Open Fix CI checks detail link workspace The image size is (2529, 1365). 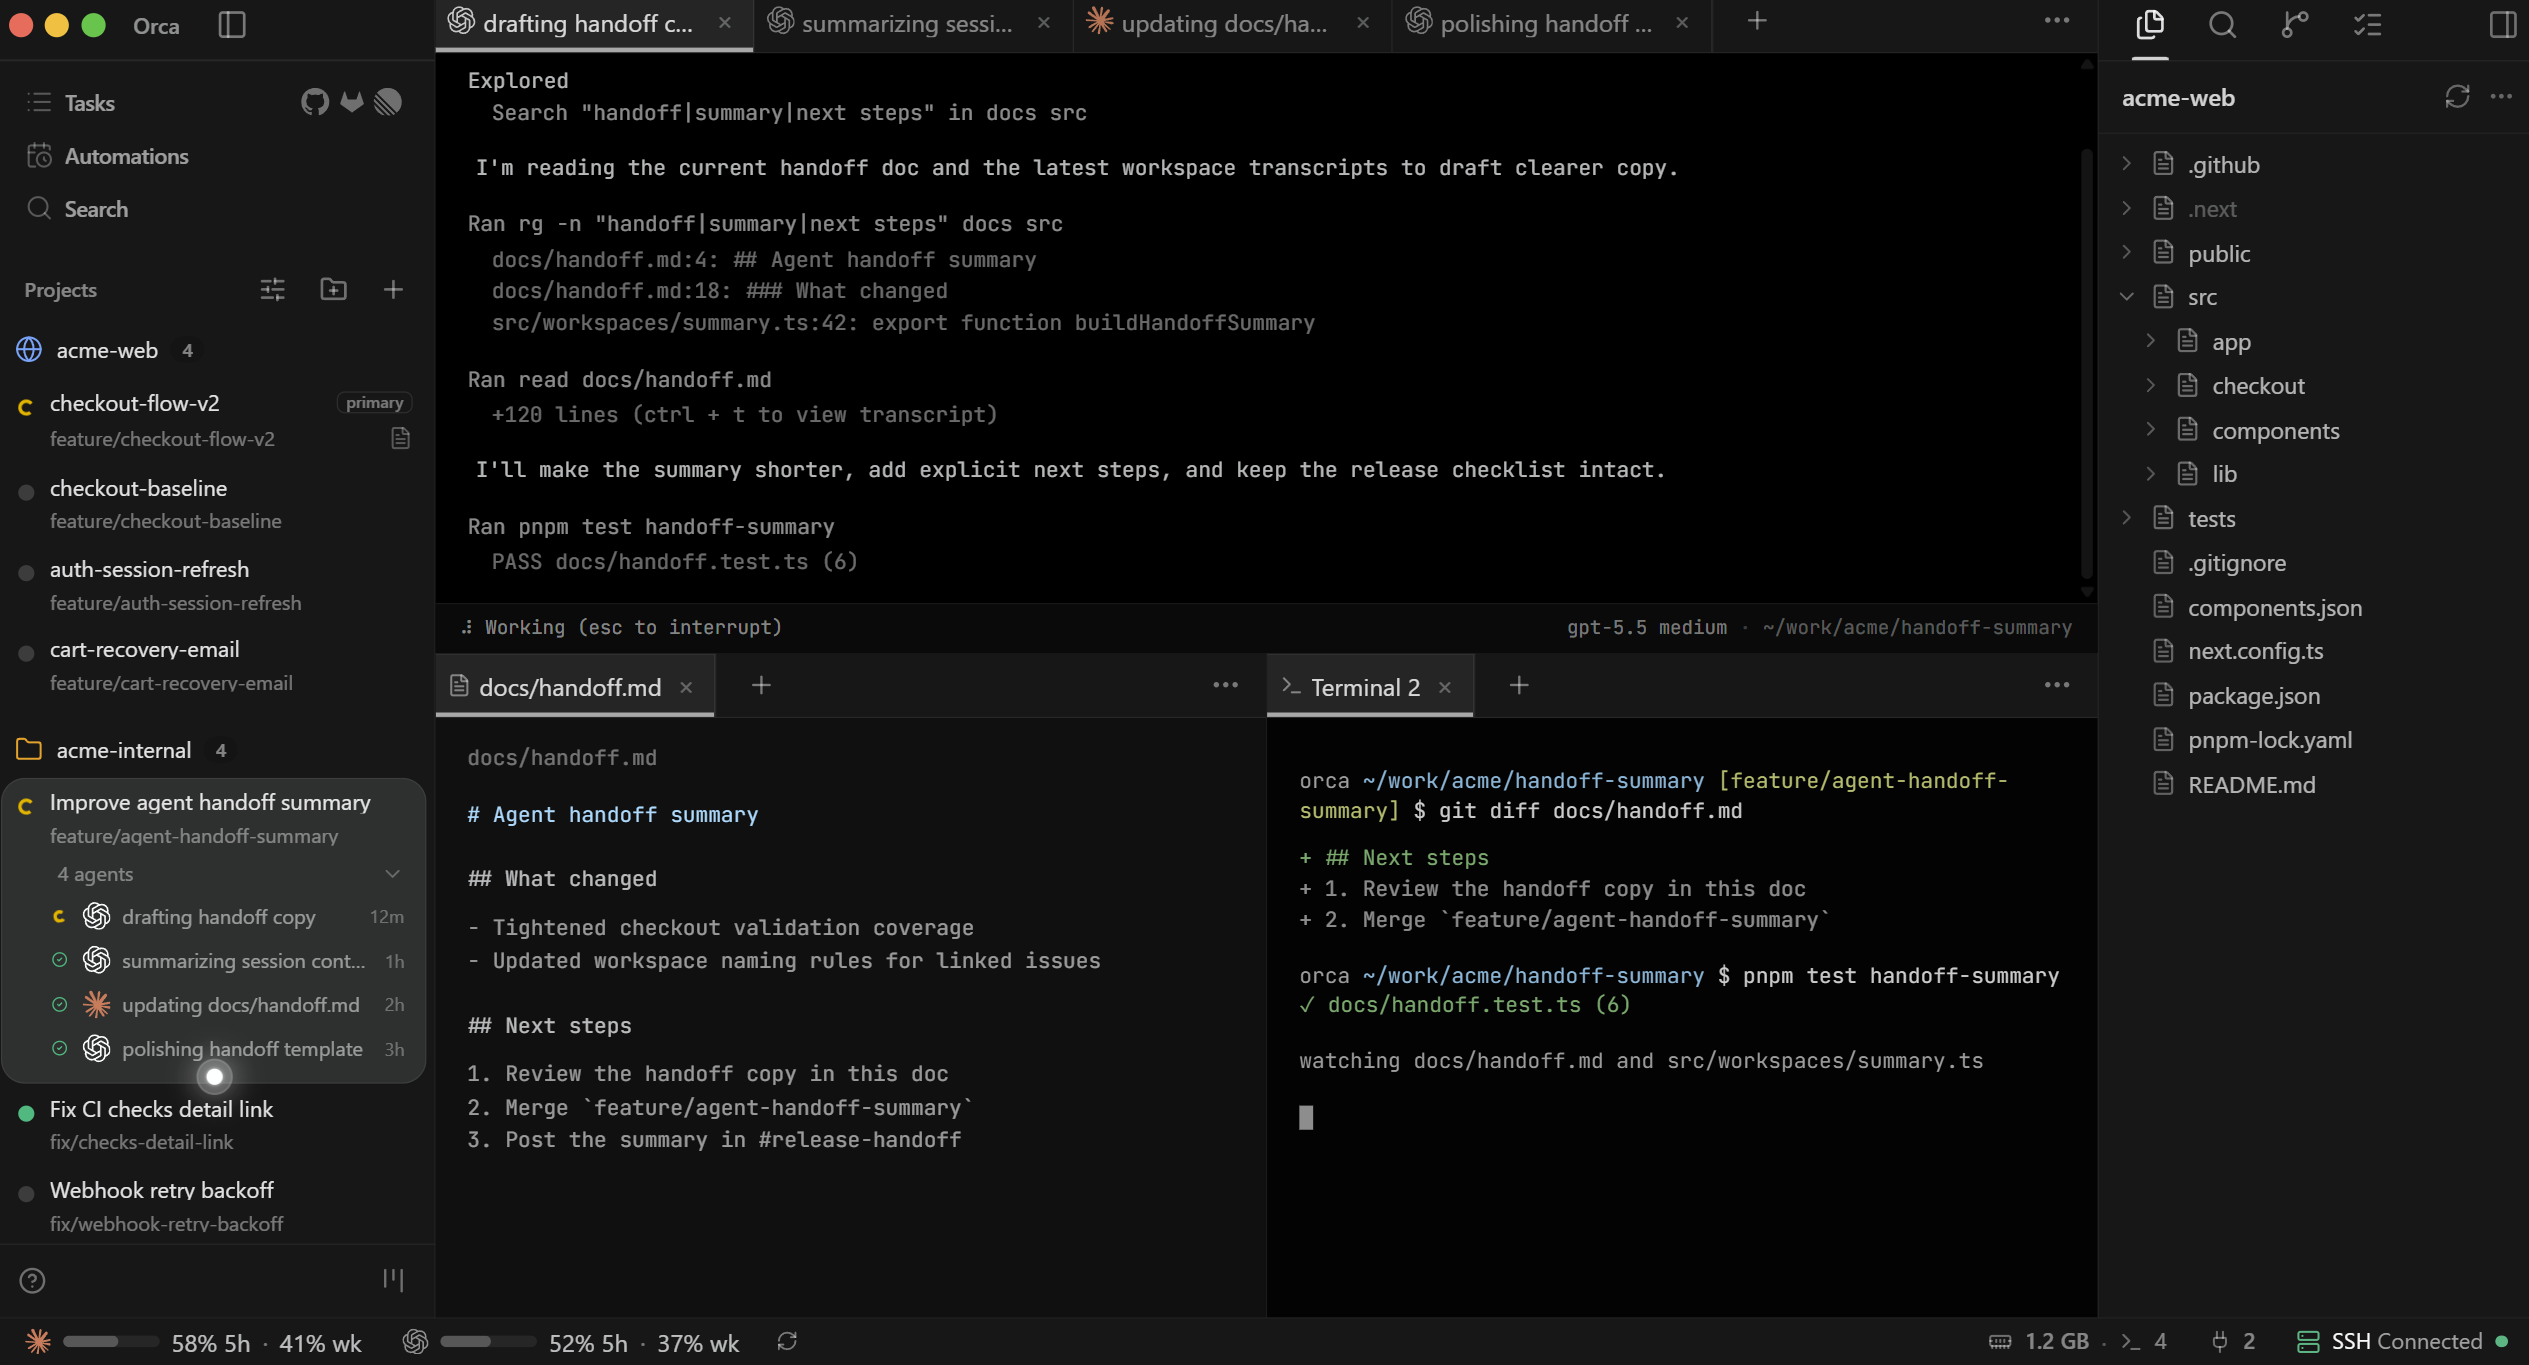click(215, 1125)
